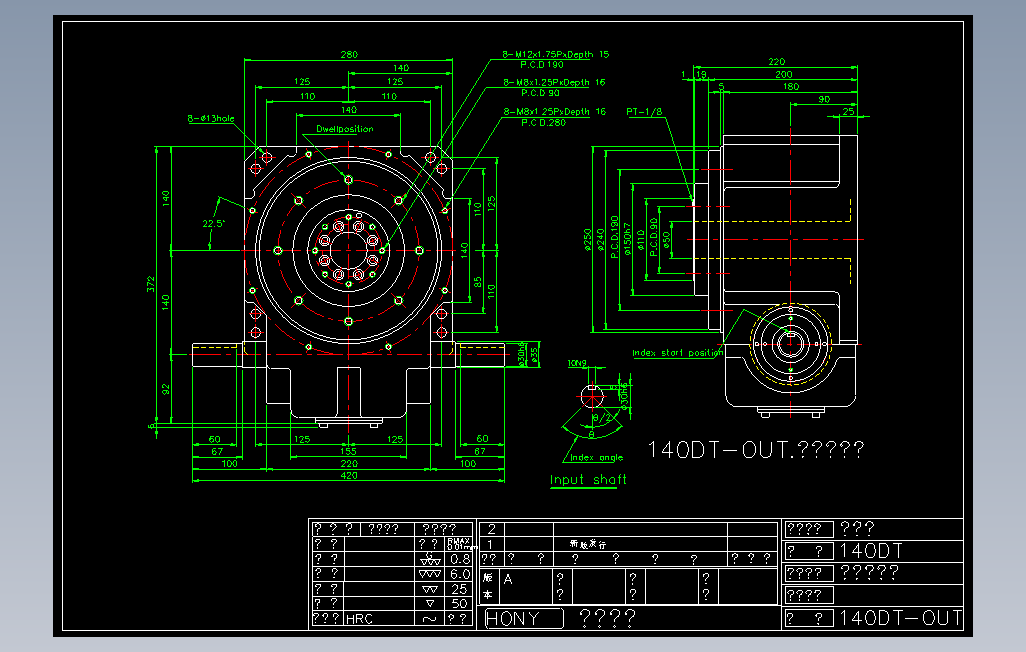Click the 'Input shaft' underlined title
The height and width of the screenshot is (652, 1026).
588,480
